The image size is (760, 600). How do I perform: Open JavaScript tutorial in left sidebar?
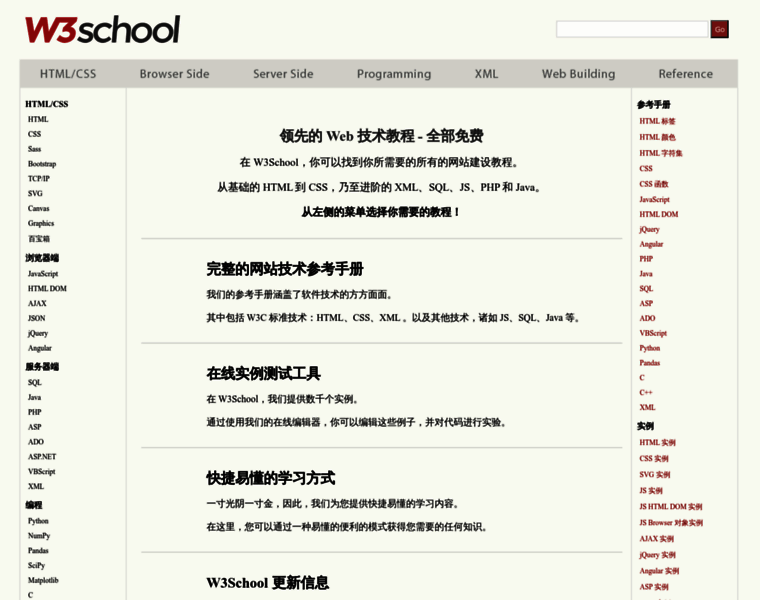click(x=43, y=274)
